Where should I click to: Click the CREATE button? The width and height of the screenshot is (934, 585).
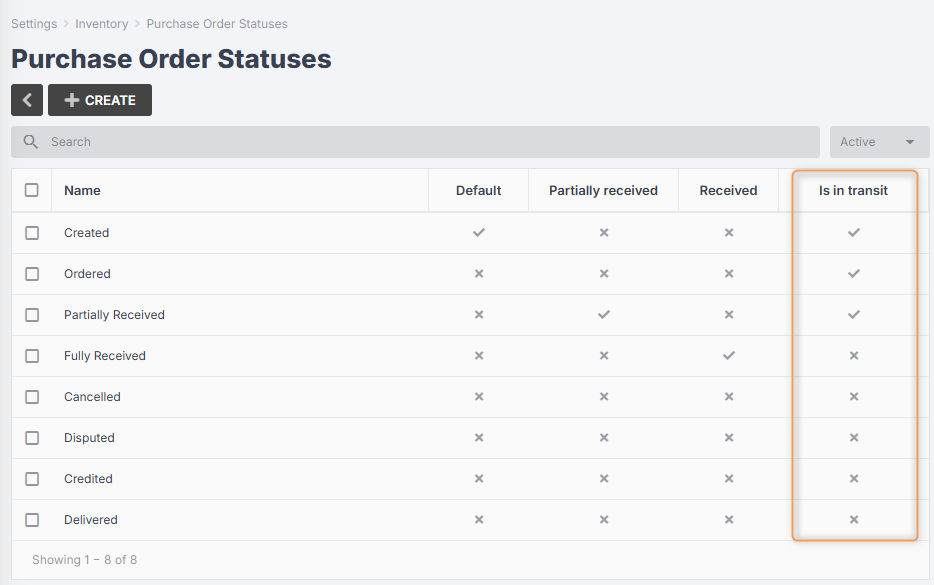pyautogui.click(x=100, y=100)
